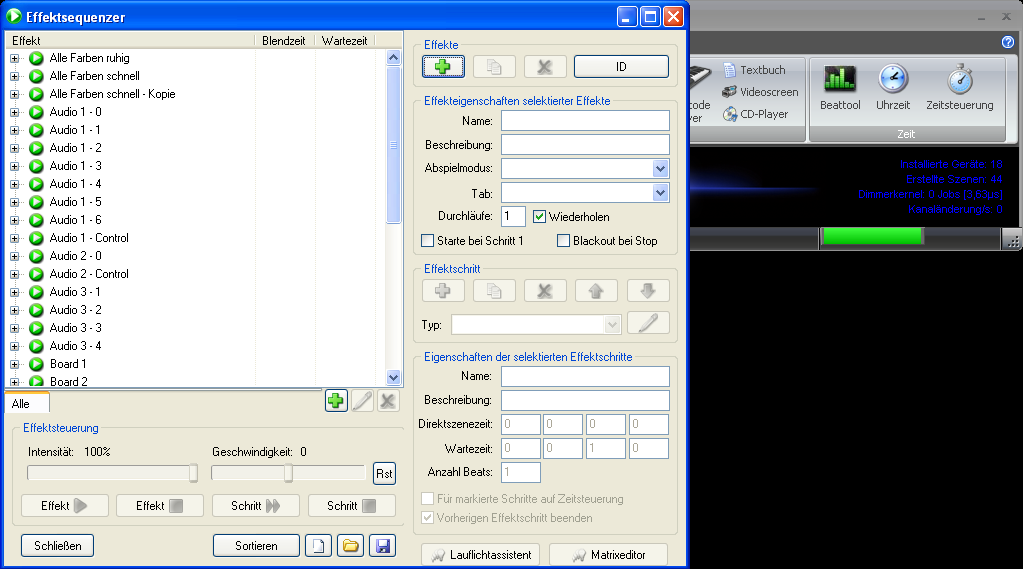Click the save disk icon
Image resolution: width=1023 pixels, height=569 pixels.
click(x=382, y=546)
